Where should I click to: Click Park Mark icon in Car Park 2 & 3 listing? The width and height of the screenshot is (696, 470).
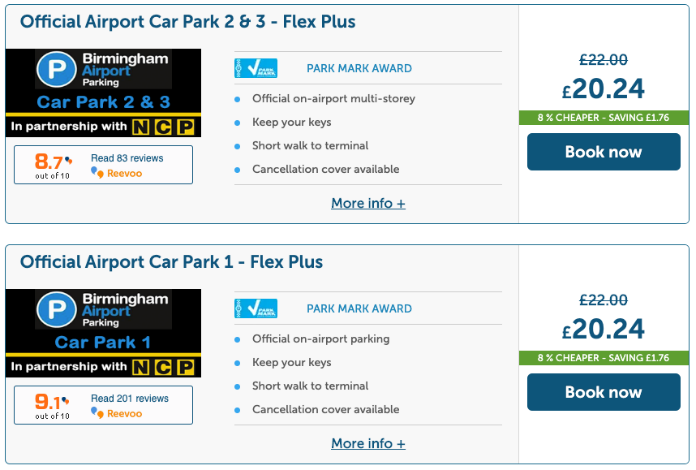click(x=255, y=69)
